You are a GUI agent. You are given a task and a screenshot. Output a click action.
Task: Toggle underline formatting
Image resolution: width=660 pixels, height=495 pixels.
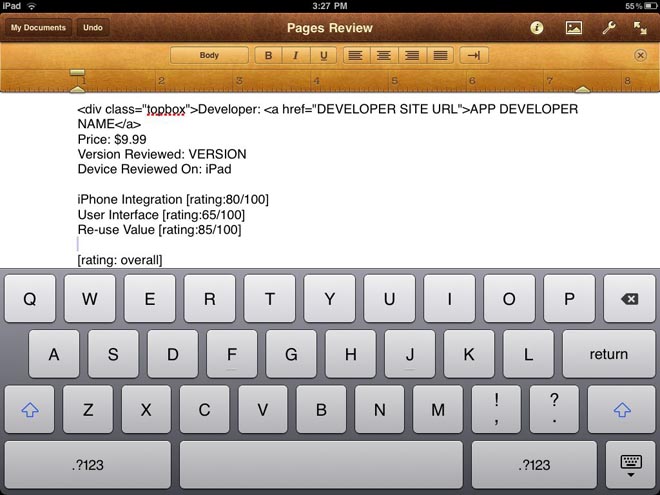coord(323,56)
